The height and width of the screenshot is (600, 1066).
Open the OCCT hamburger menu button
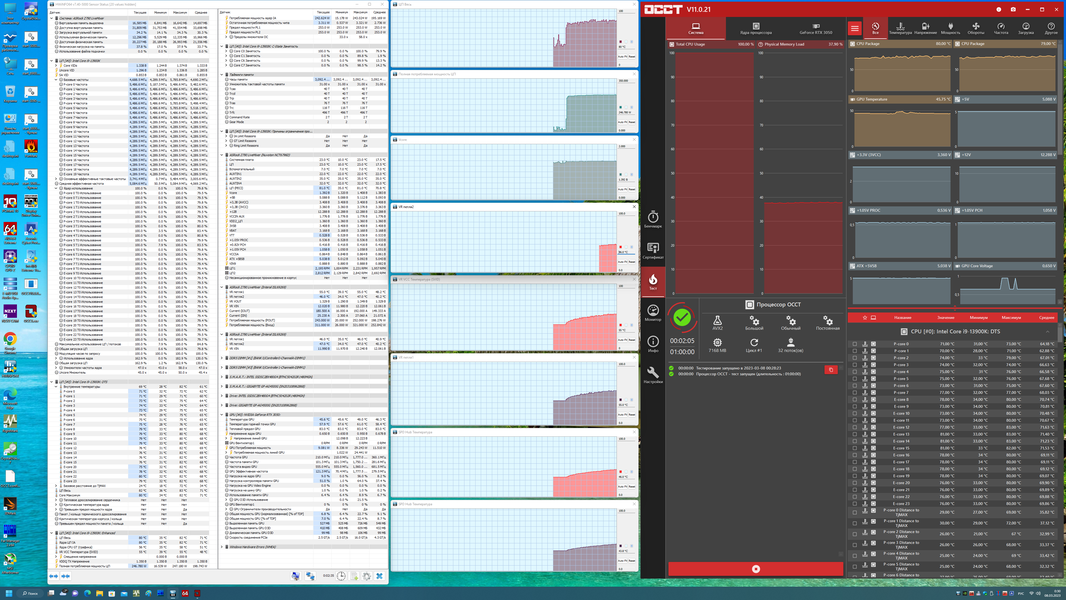click(855, 28)
